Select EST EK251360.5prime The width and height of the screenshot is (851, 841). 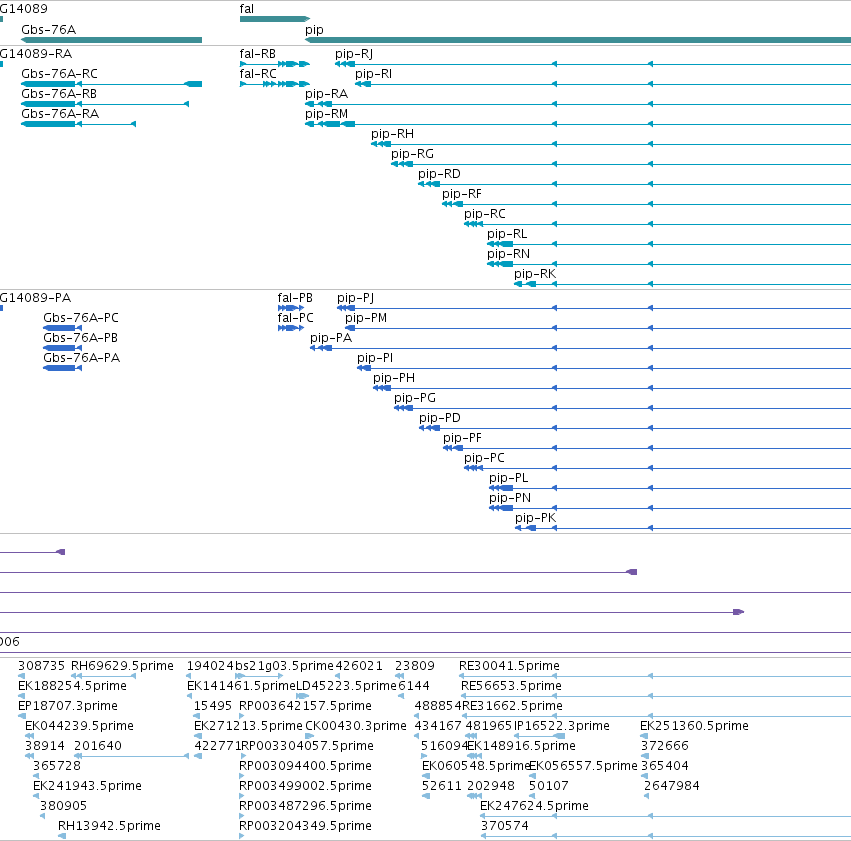(x=694, y=726)
